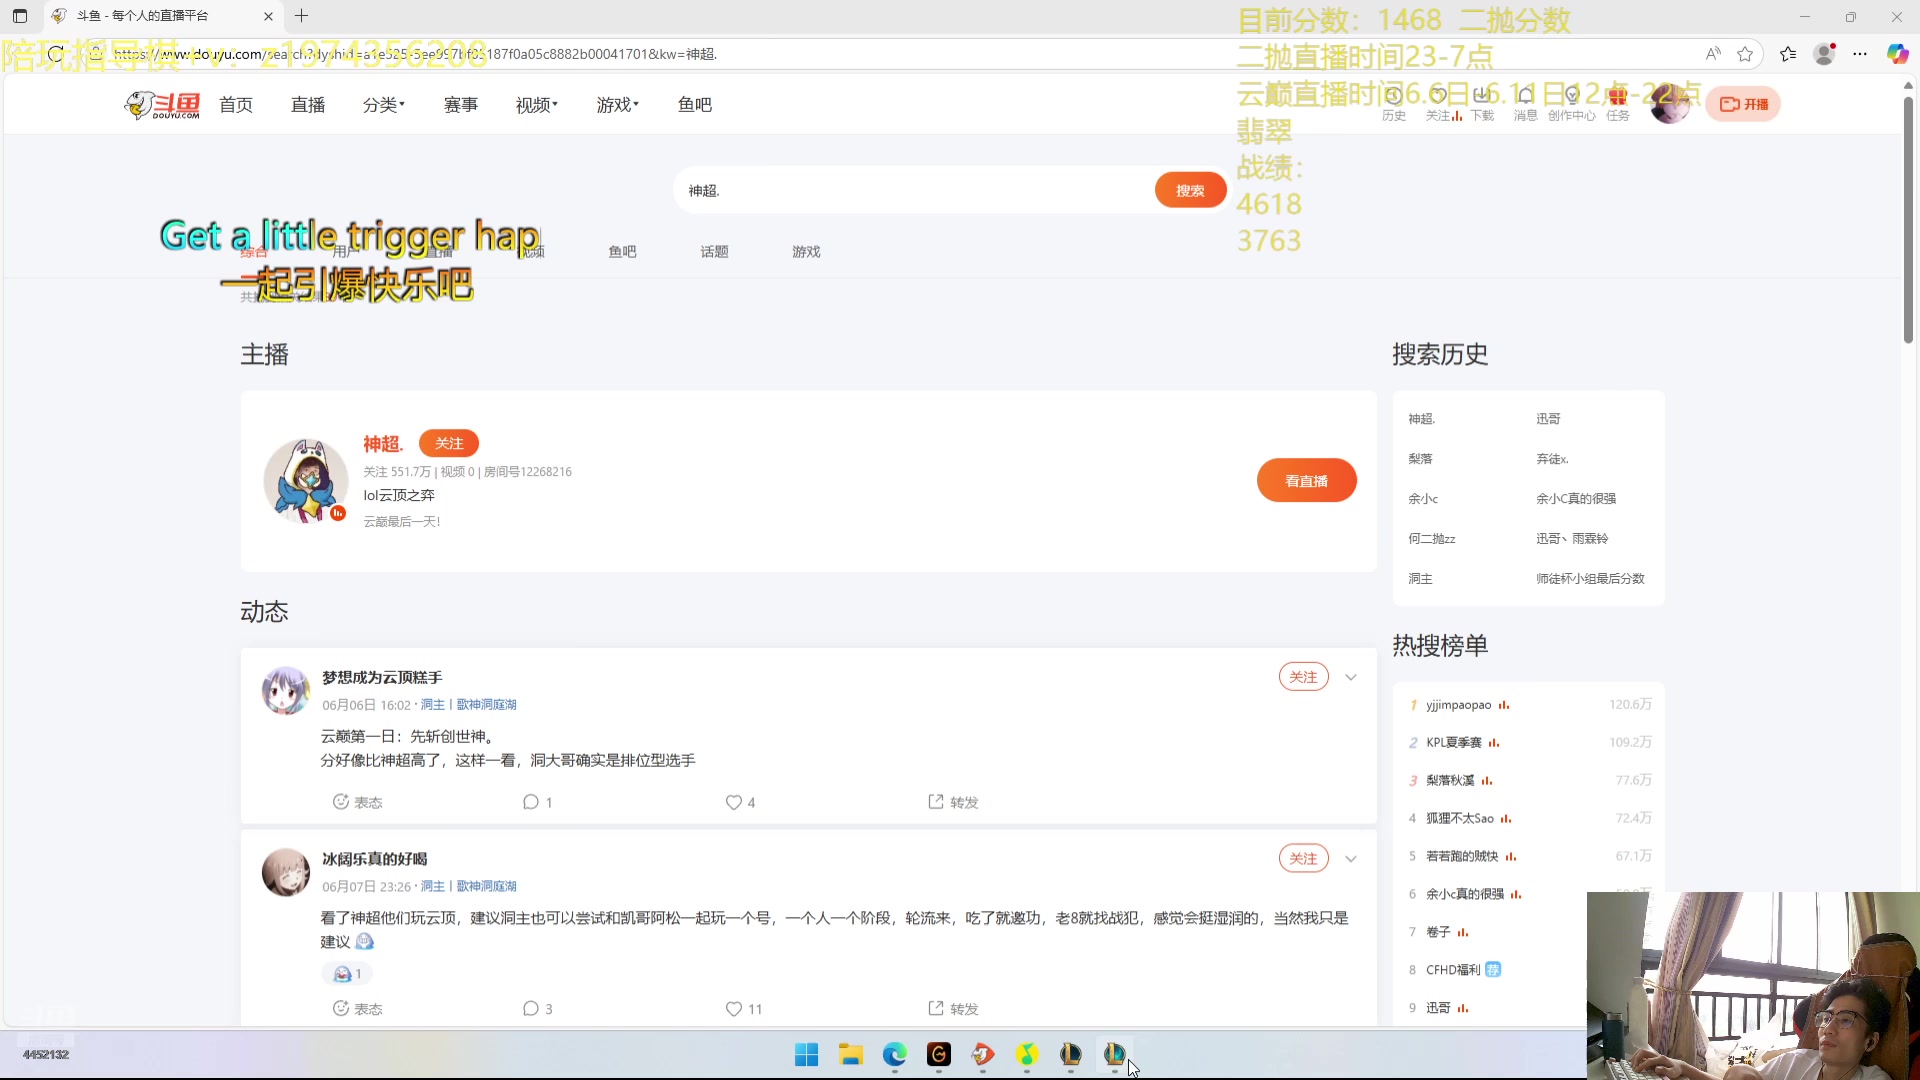This screenshot has width=1920, height=1080.
Task: Select search history item 弃徒x.
Action: point(1552,459)
